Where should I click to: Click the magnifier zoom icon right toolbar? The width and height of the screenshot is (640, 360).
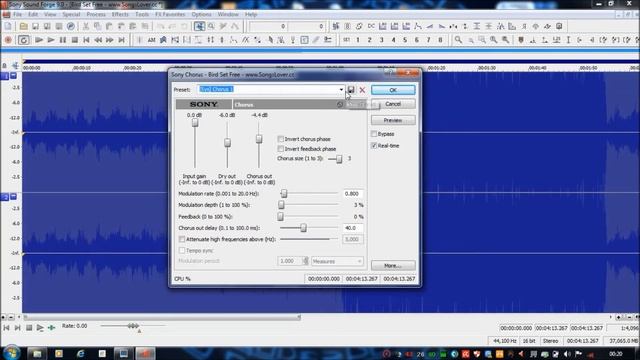click(458, 40)
